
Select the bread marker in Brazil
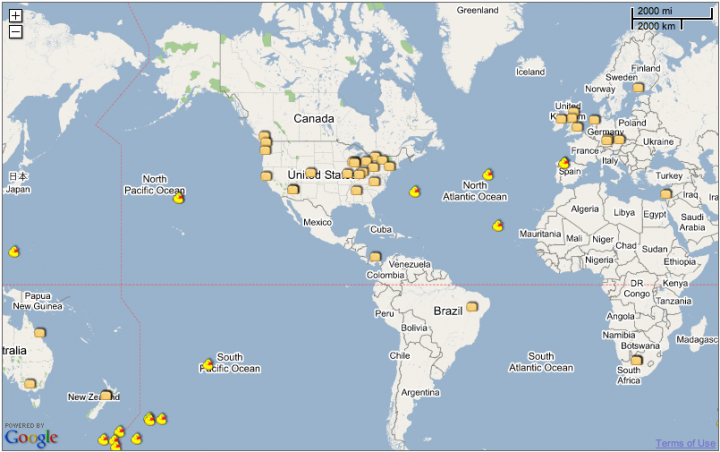pos(472,306)
